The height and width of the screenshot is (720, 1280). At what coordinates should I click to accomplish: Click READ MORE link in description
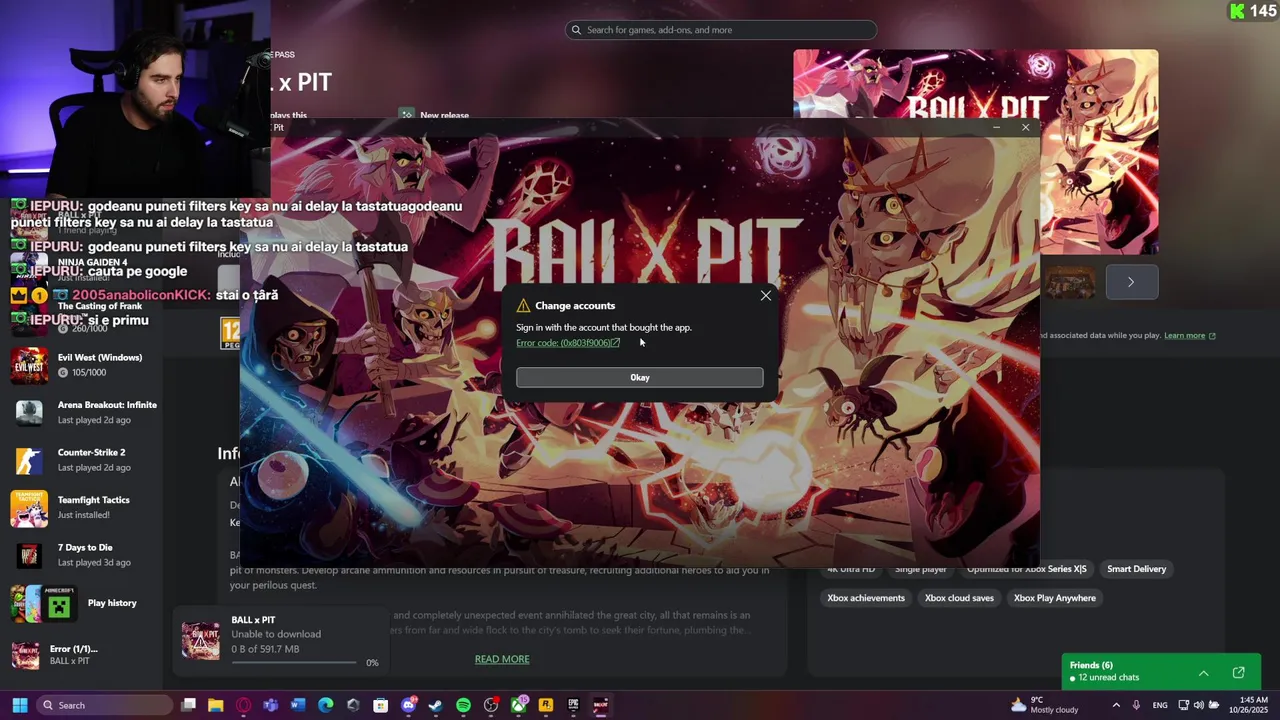(502, 659)
